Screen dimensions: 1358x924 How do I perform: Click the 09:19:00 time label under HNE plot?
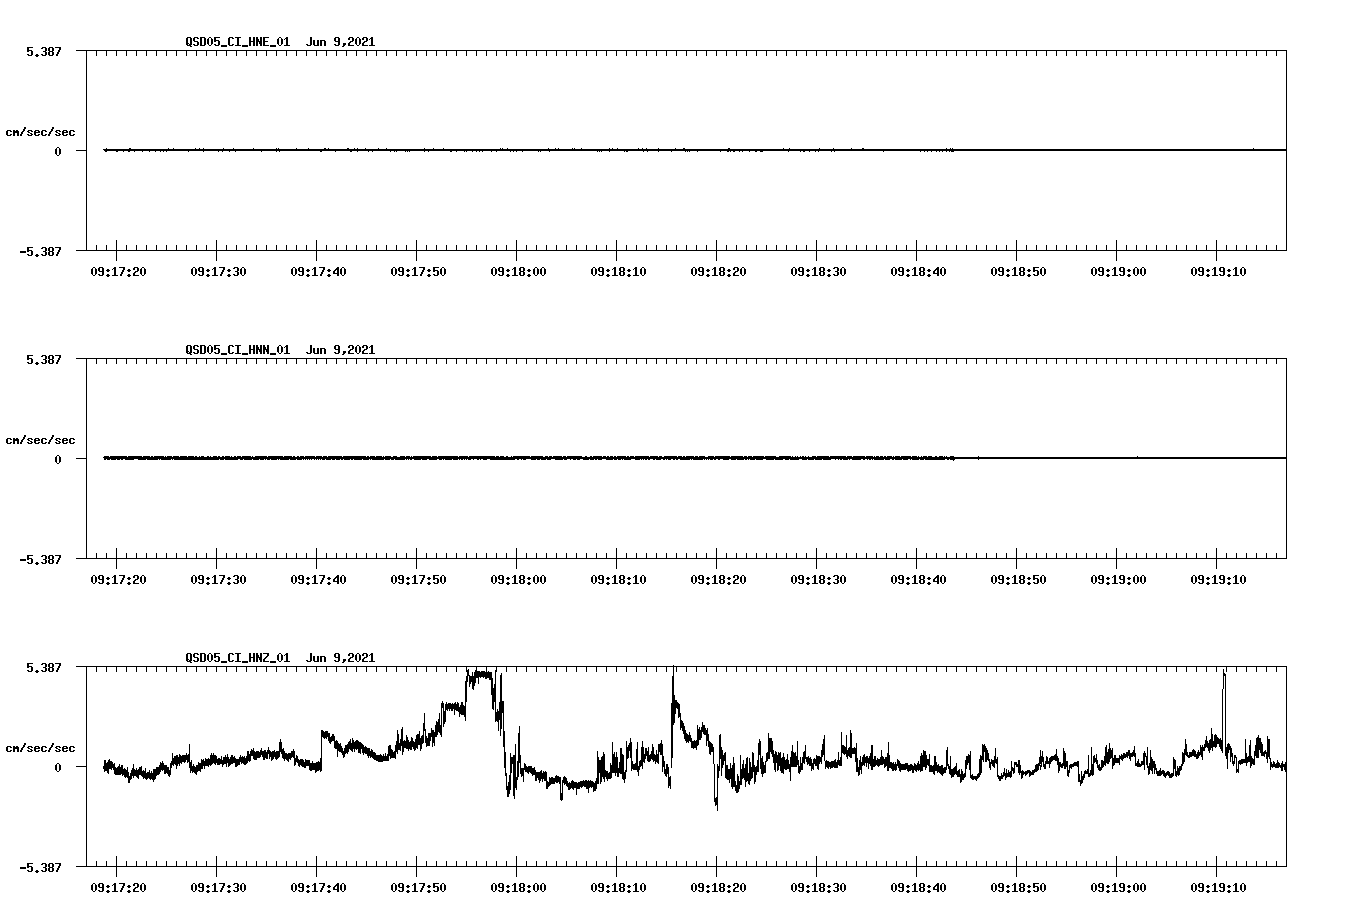1118,271
